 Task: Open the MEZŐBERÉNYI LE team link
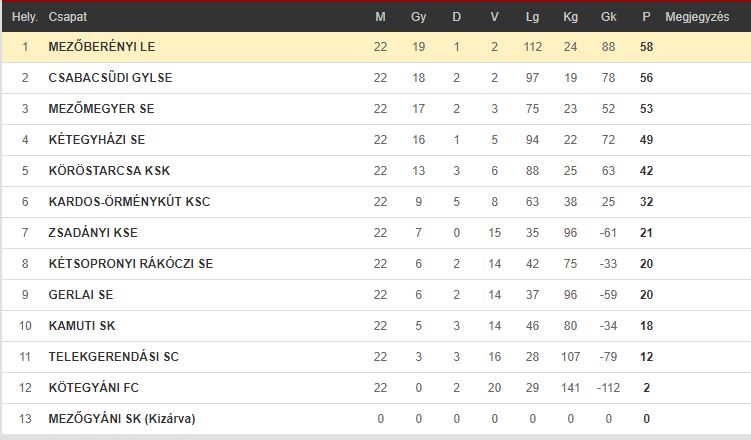(102, 47)
